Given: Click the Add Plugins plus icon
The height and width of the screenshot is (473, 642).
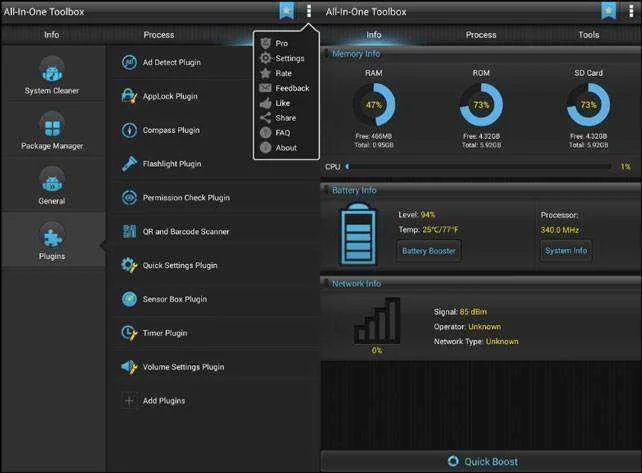Looking at the screenshot, I should coord(129,401).
